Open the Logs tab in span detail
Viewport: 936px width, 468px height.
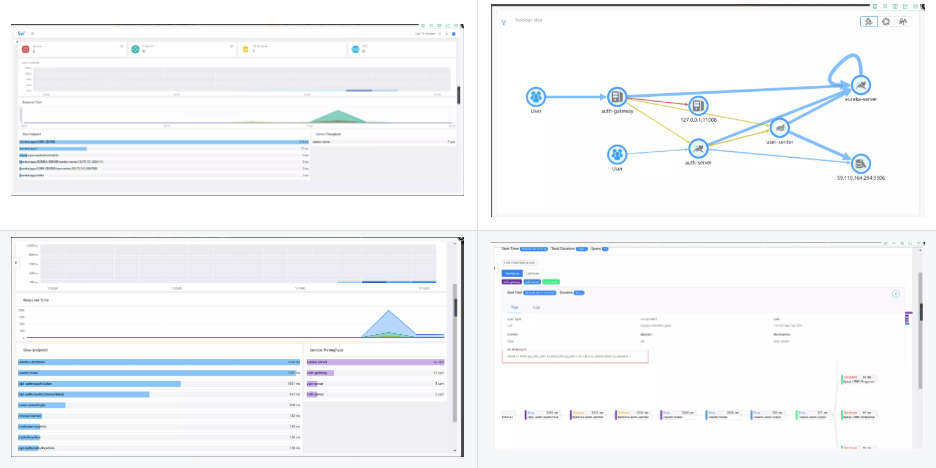click(536, 307)
